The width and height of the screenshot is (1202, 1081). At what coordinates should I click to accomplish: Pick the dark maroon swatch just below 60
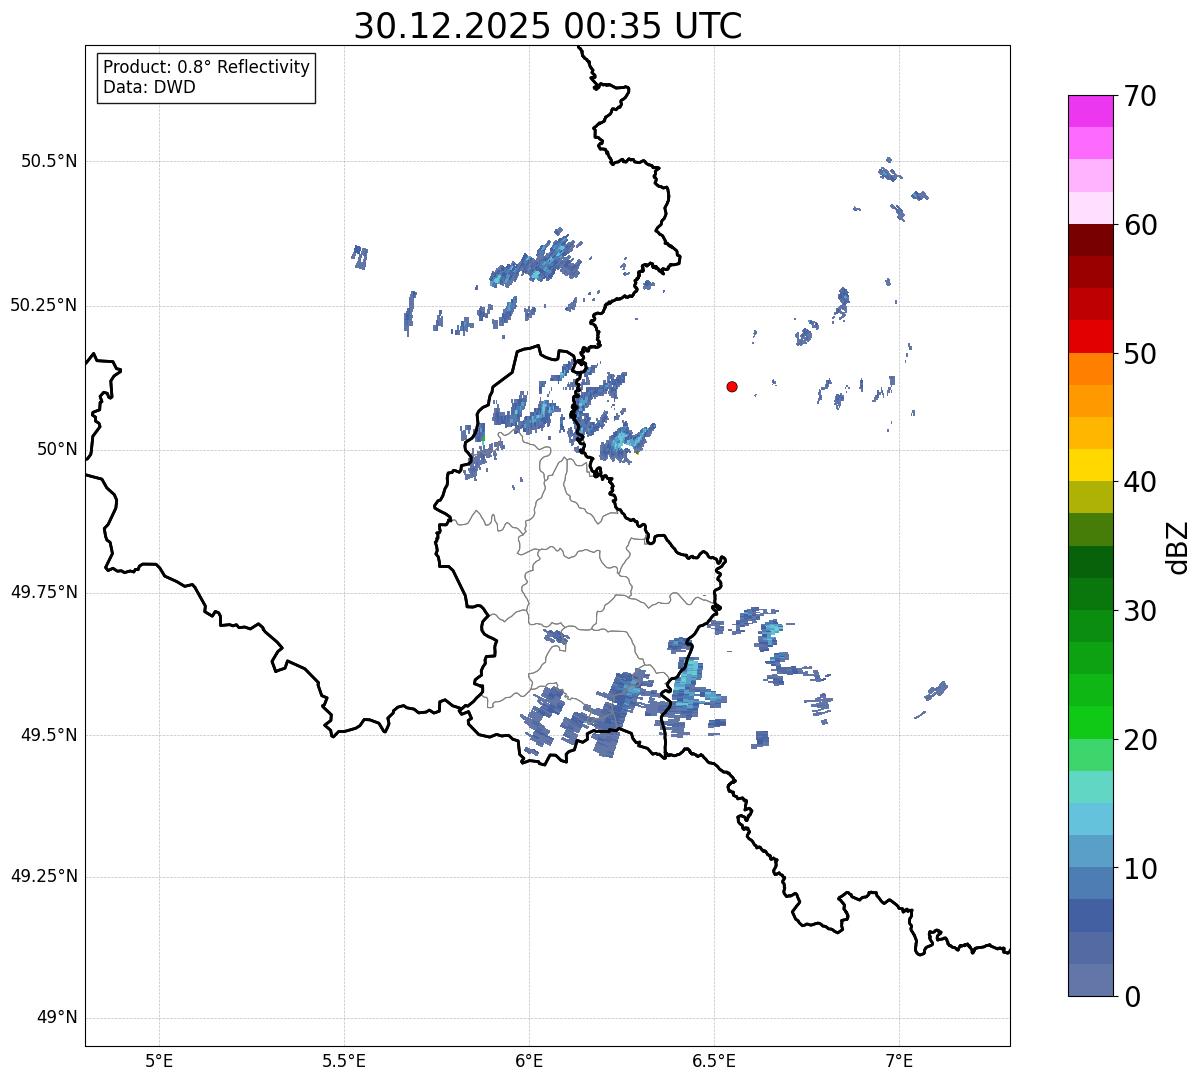[1090, 240]
